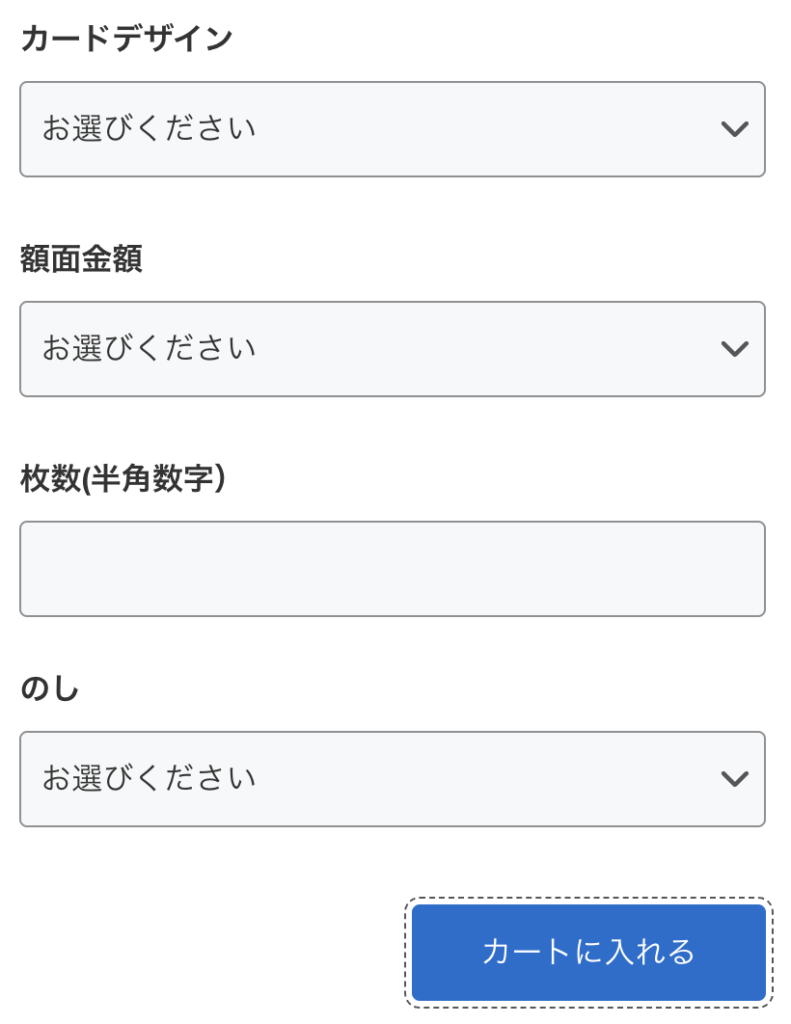Click the カードデザイン dropdown chevron arrow

(x=734, y=129)
